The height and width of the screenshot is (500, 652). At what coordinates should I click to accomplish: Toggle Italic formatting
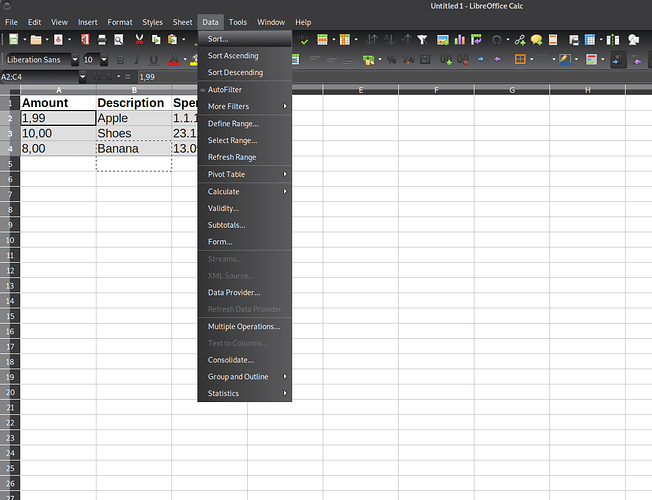(x=137, y=59)
